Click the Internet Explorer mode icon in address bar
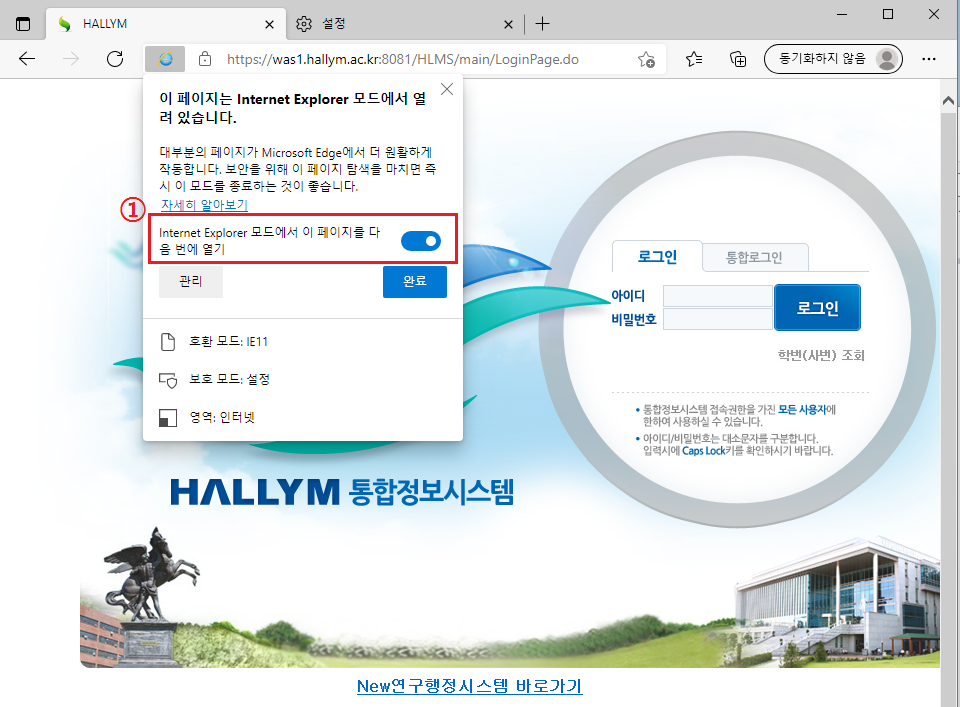 point(165,59)
